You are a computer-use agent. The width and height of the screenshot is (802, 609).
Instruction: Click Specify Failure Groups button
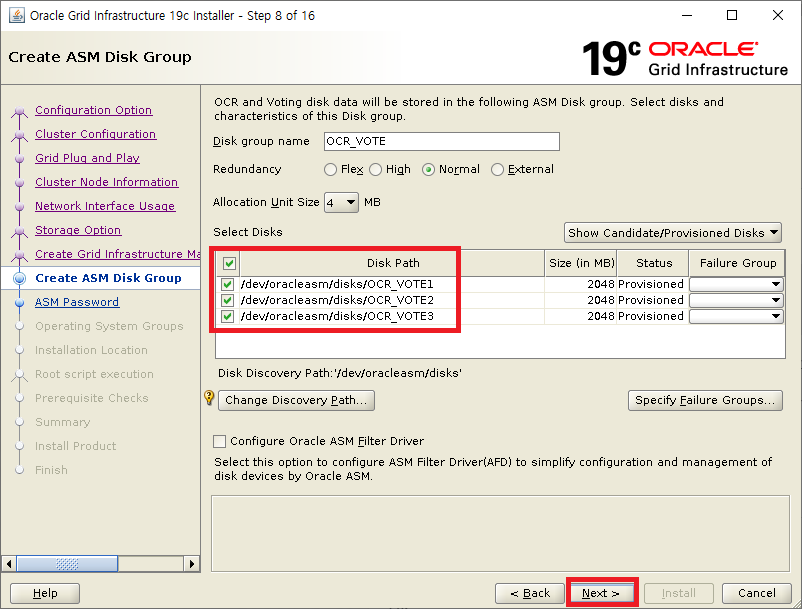point(705,400)
